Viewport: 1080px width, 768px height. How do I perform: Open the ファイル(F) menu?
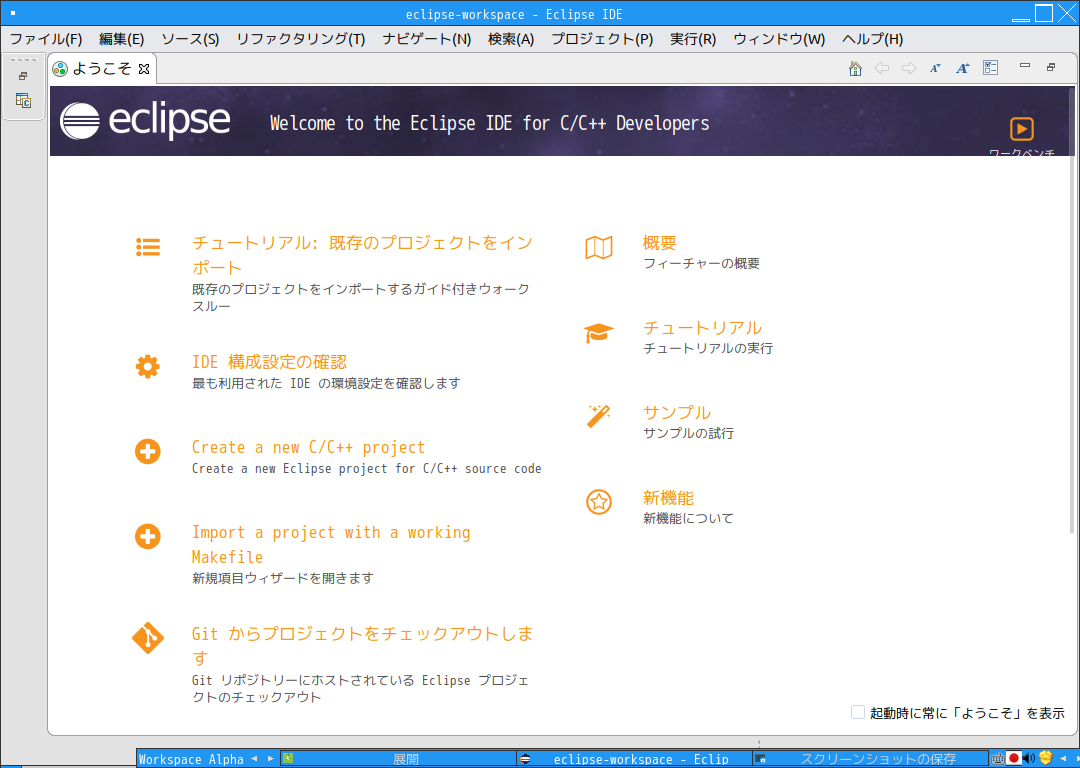point(45,39)
